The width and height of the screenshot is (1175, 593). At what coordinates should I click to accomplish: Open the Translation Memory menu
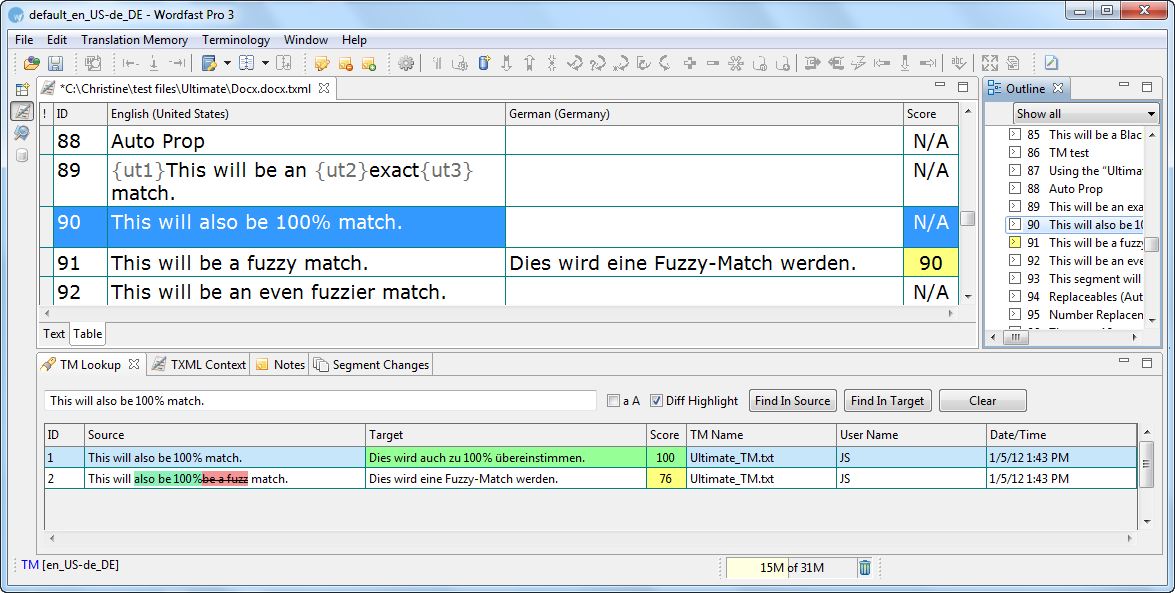[x=134, y=40]
